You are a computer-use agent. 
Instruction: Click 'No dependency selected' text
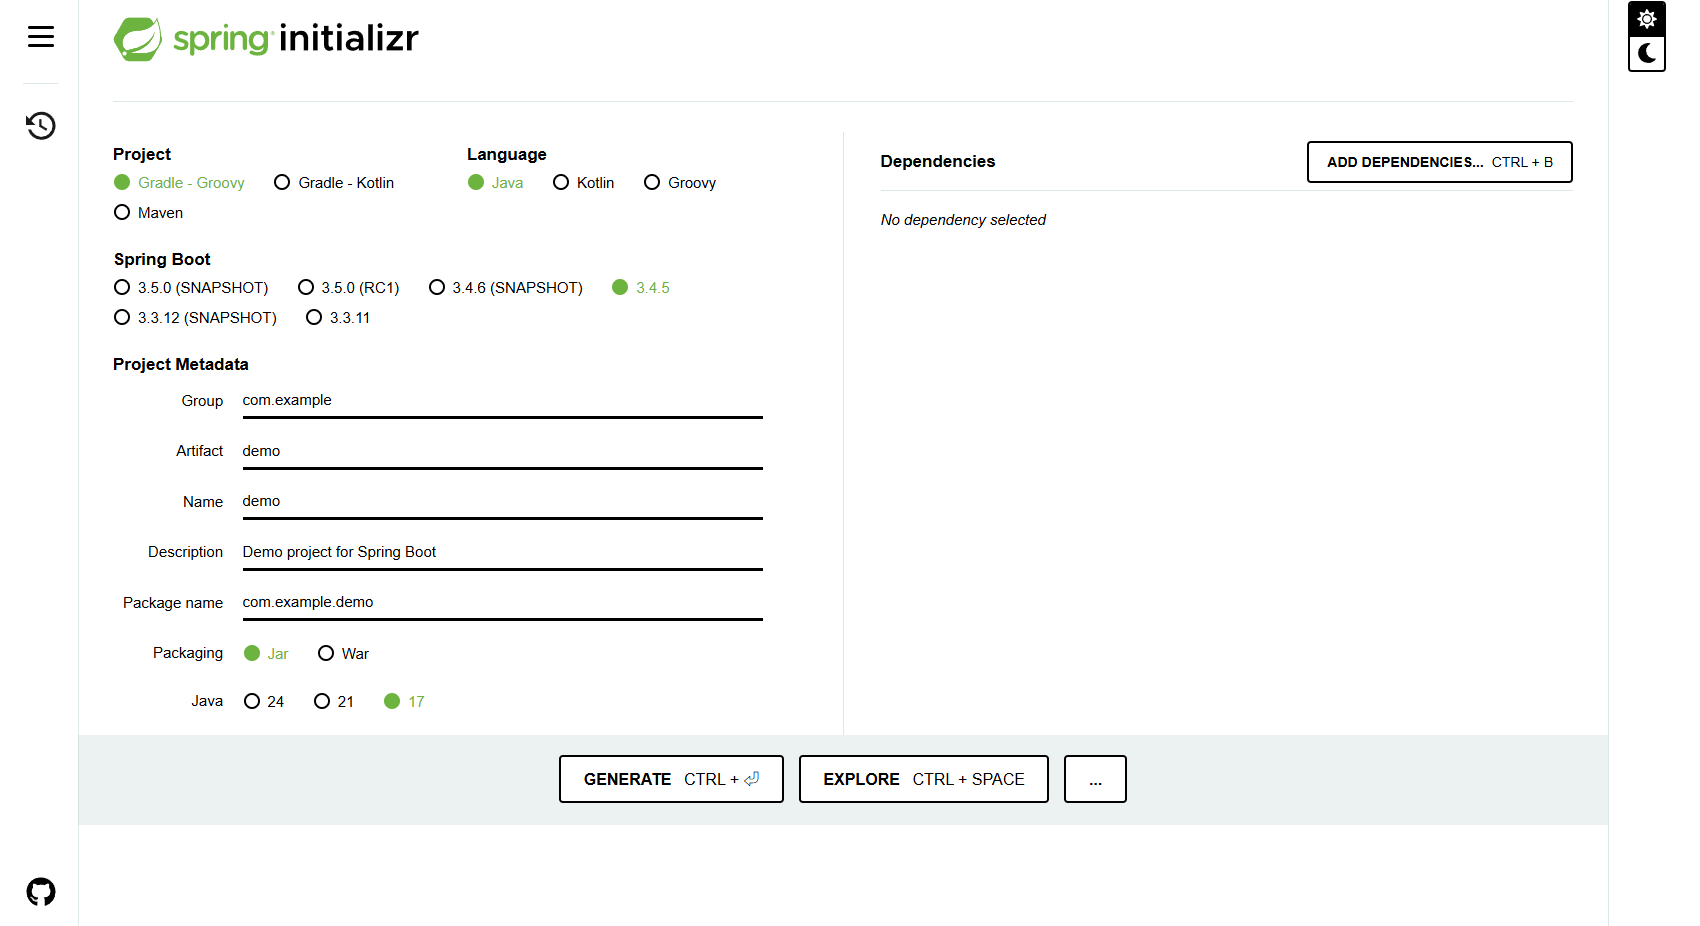[x=963, y=220]
